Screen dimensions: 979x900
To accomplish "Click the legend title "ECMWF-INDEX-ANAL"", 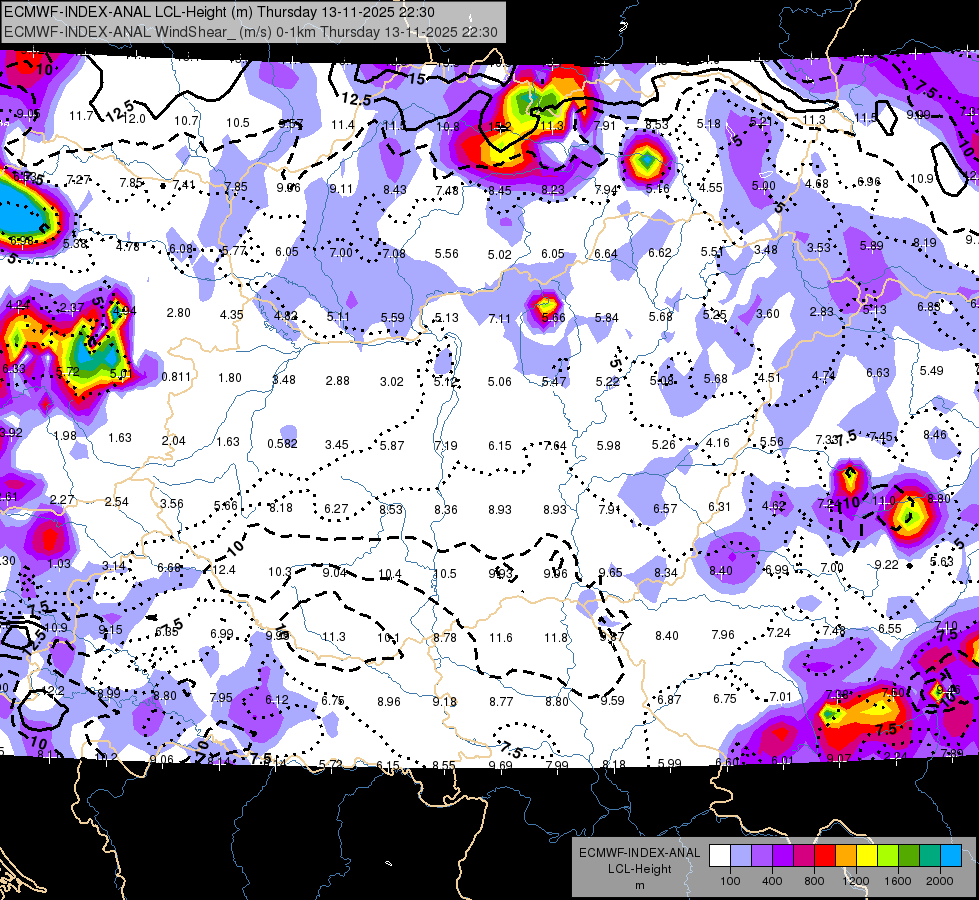I will pyautogui.click(x=639, y=853).
